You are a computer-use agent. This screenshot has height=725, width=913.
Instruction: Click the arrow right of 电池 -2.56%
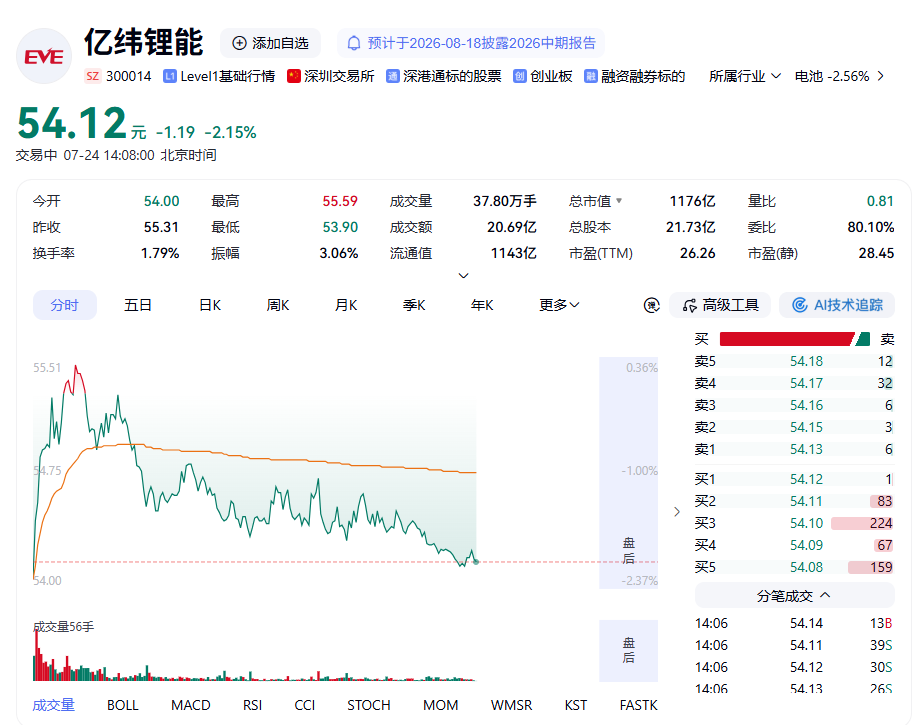pos(880,76)
